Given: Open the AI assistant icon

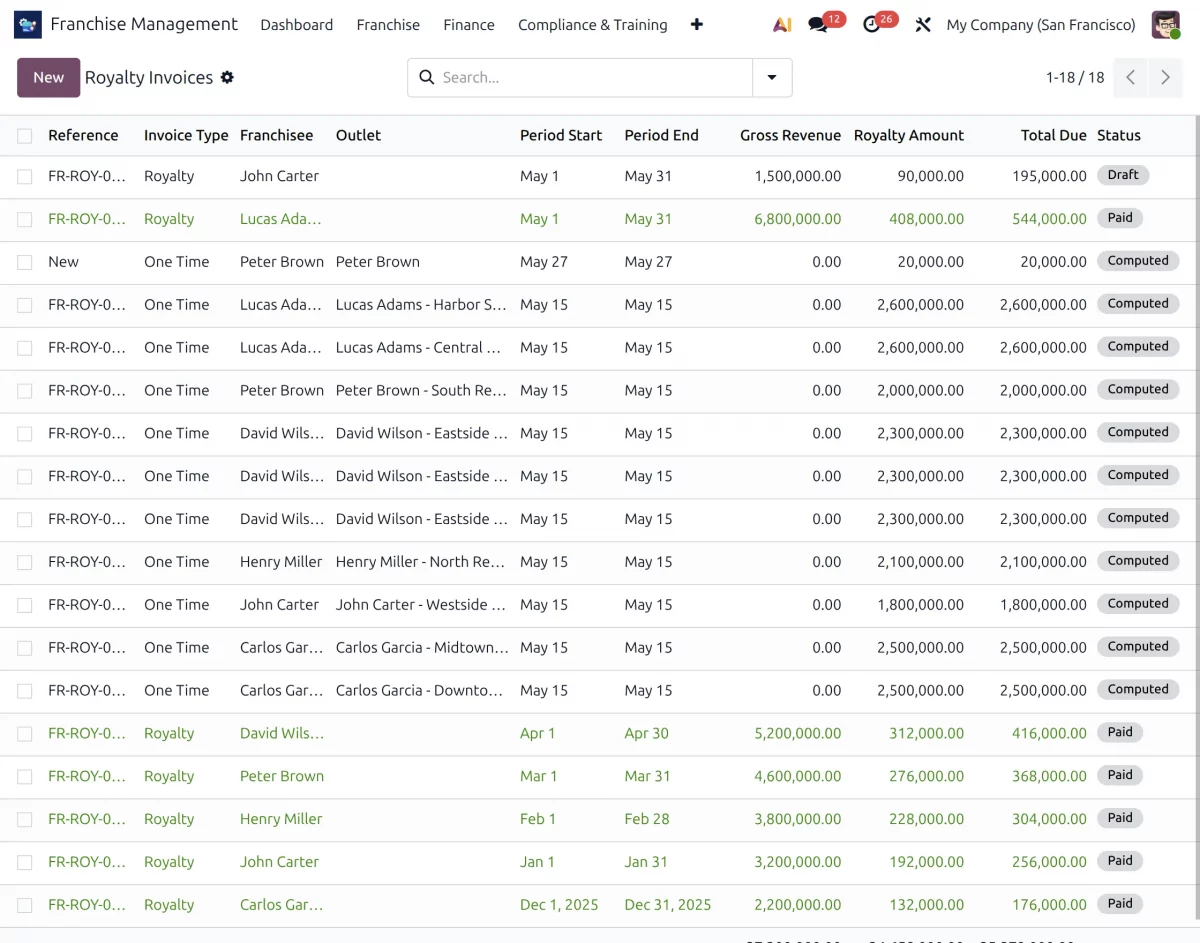Looking at the screenshot, I should coord(782,24).
